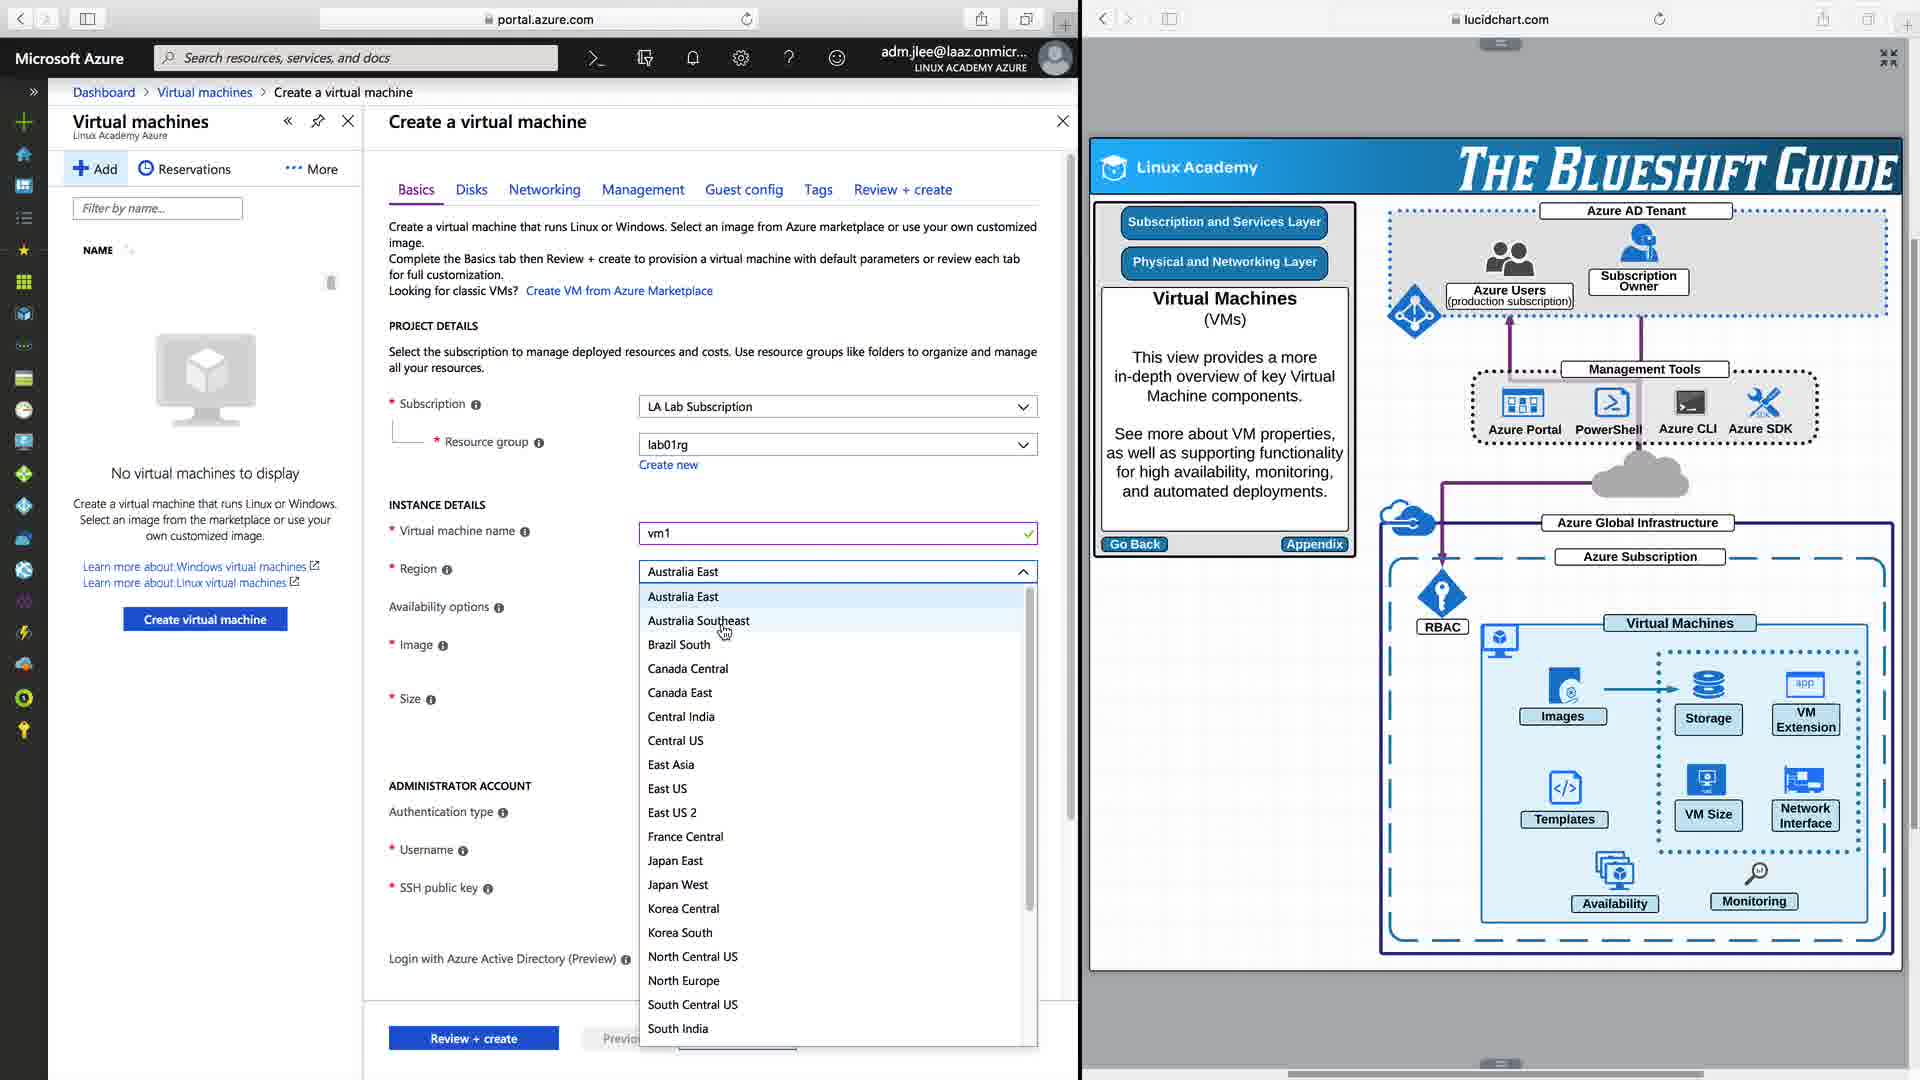Image resolution: width=1920 pixels, height=1080 pixels.
Task: Click the Create VM from Azure Marketplace link
Action: click(x=619, y=291)
